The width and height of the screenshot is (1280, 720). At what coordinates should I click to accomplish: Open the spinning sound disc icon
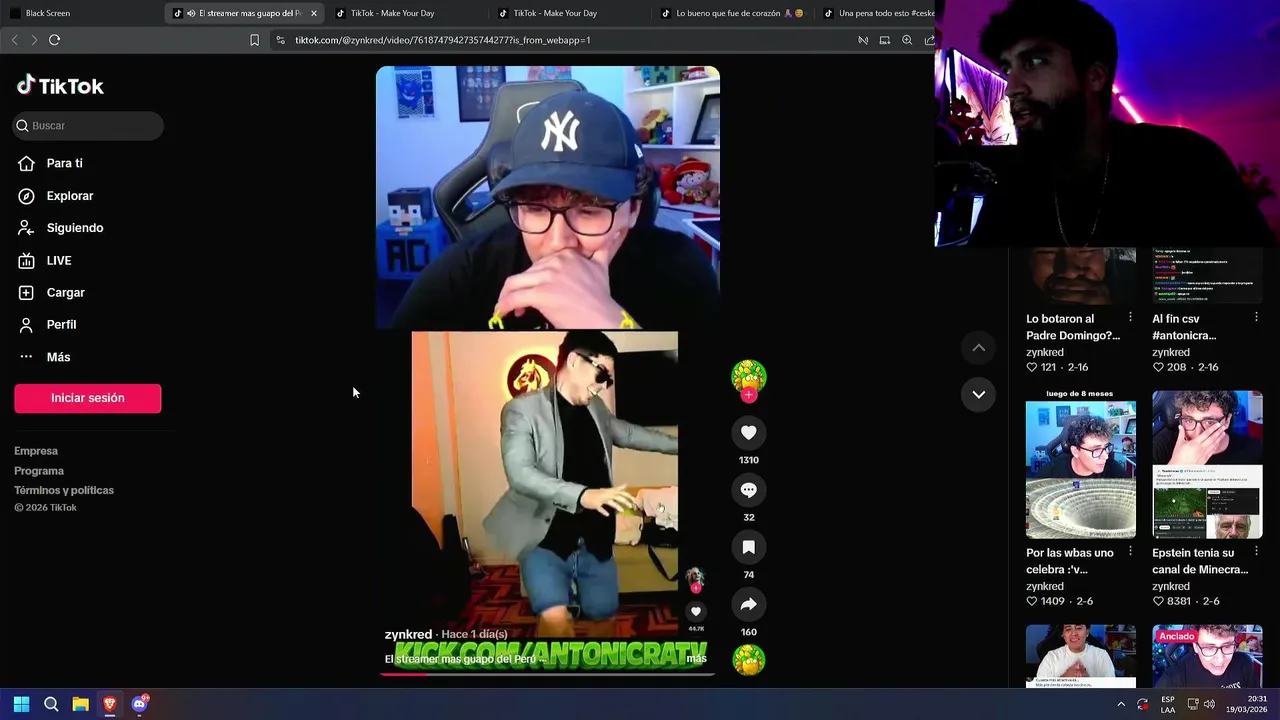(x=748, y=660)
